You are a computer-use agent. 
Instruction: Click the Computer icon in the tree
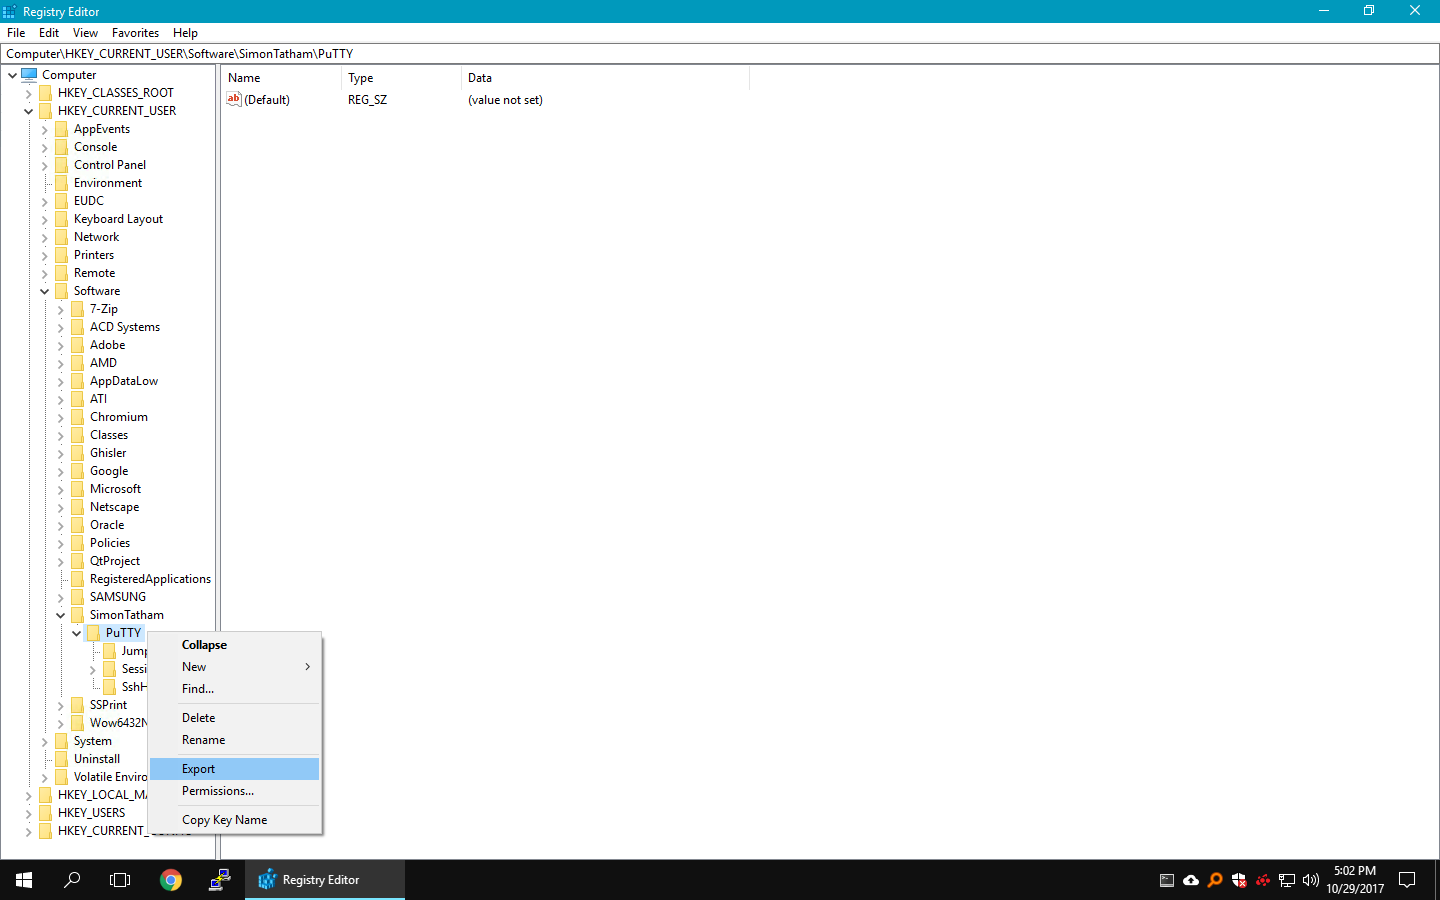click(x=29, y=75)
